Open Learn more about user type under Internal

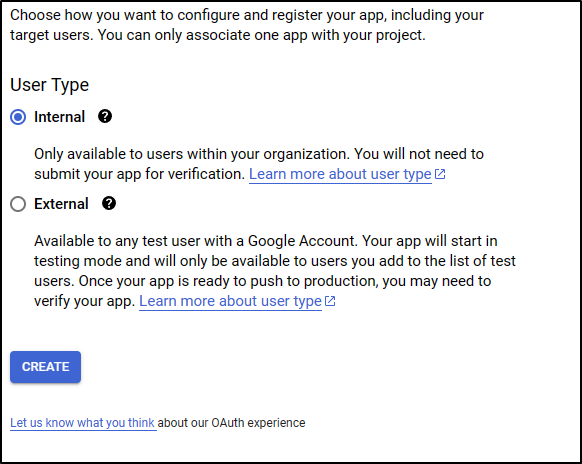pos(340,174)
